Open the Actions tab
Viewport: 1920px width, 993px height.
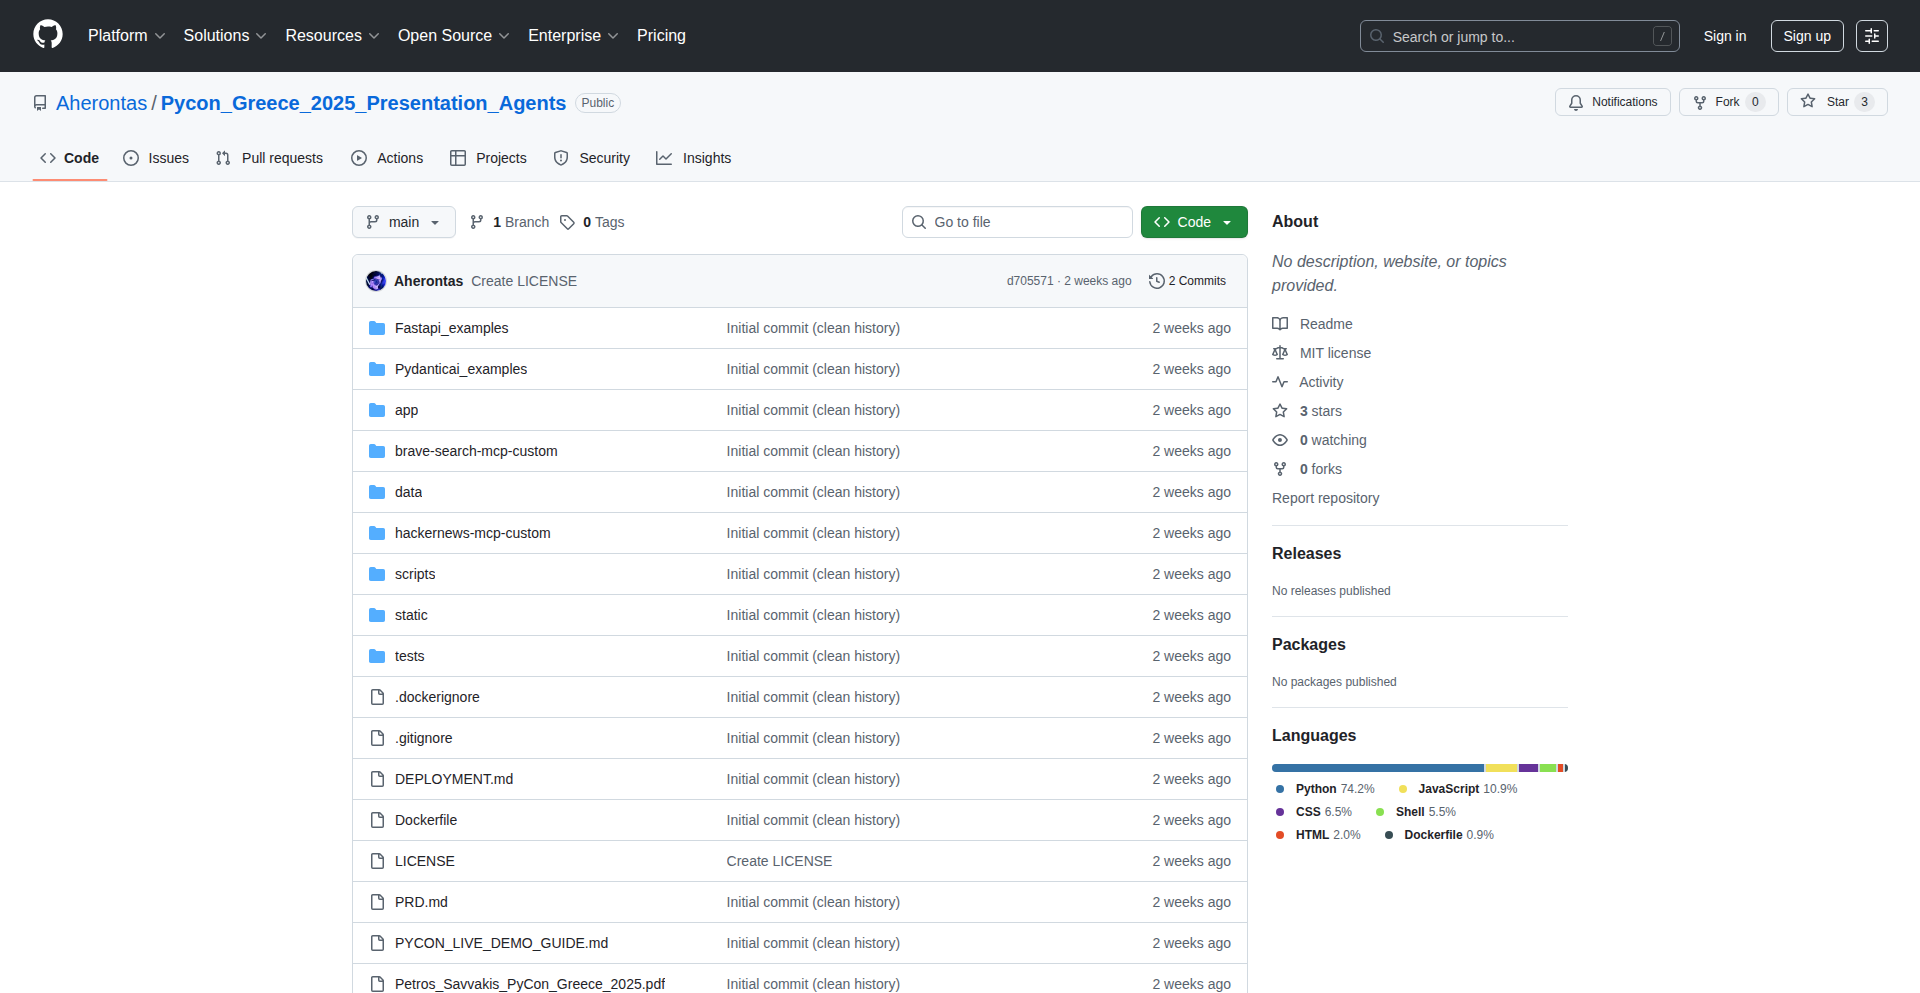click(387, 158)
